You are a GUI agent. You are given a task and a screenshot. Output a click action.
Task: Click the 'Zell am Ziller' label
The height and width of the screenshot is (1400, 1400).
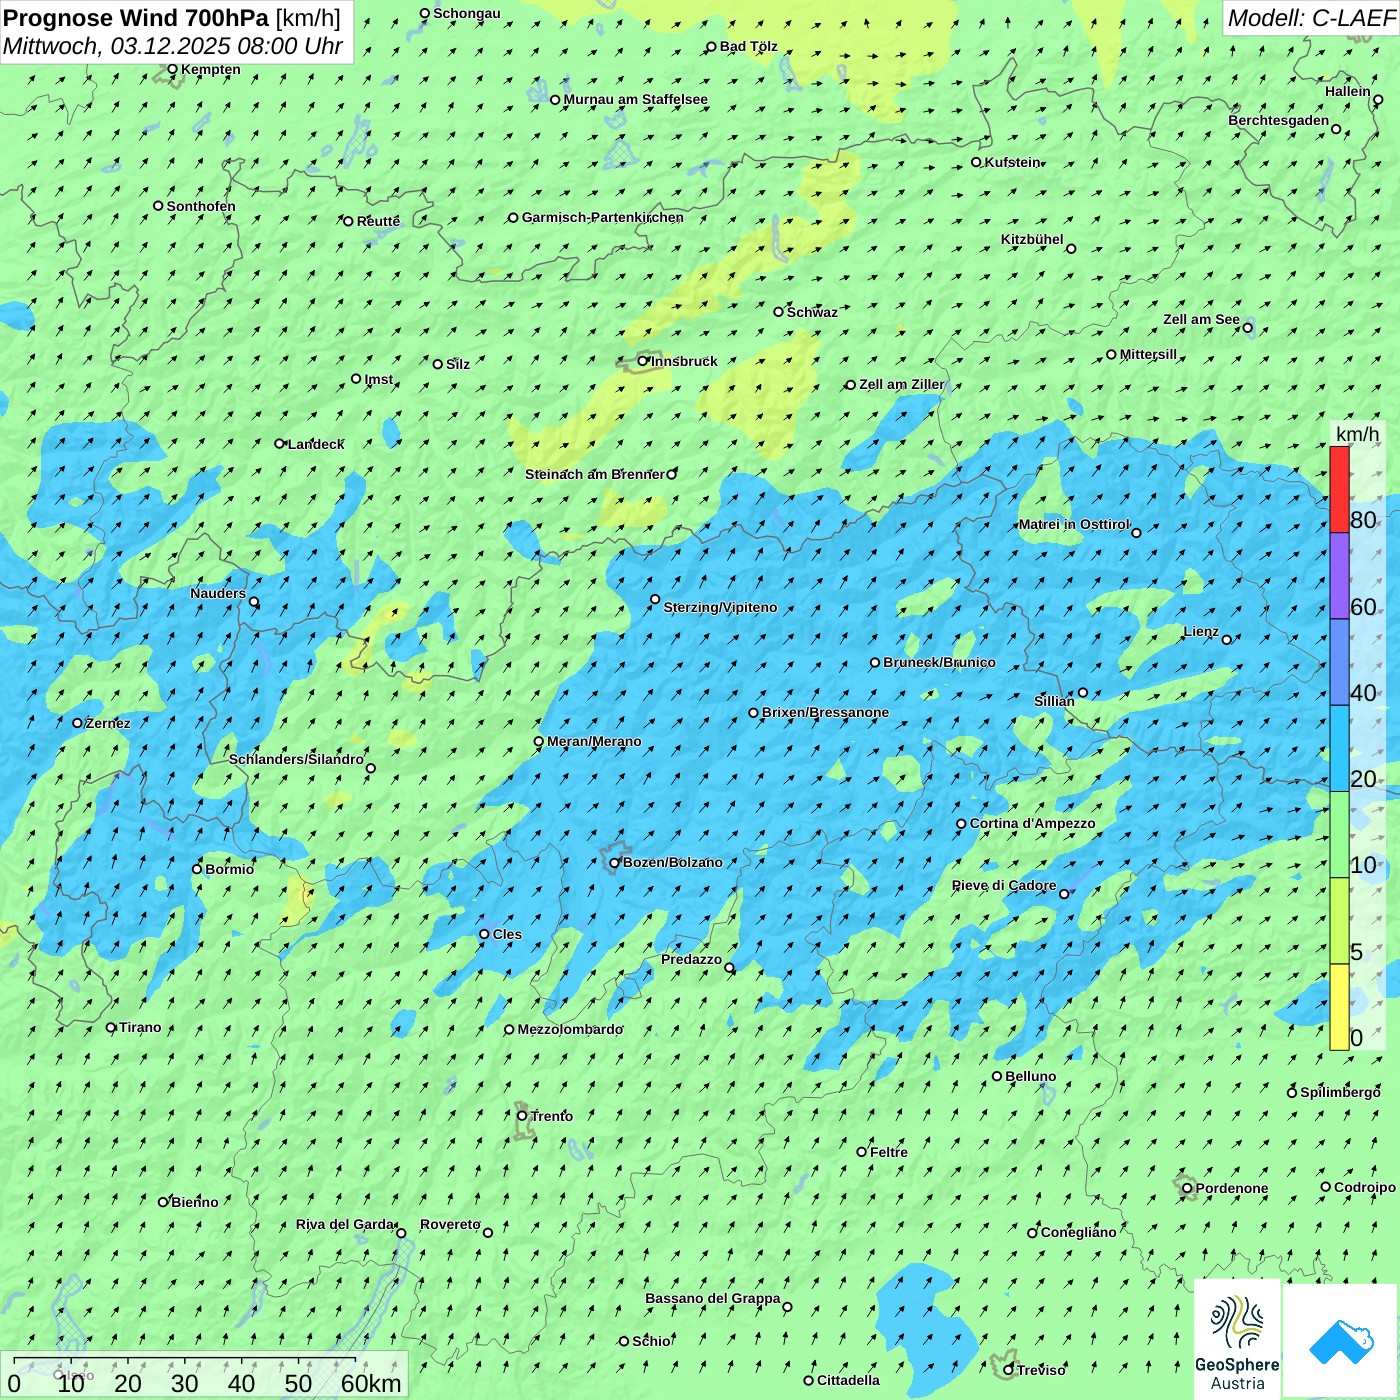902,384
